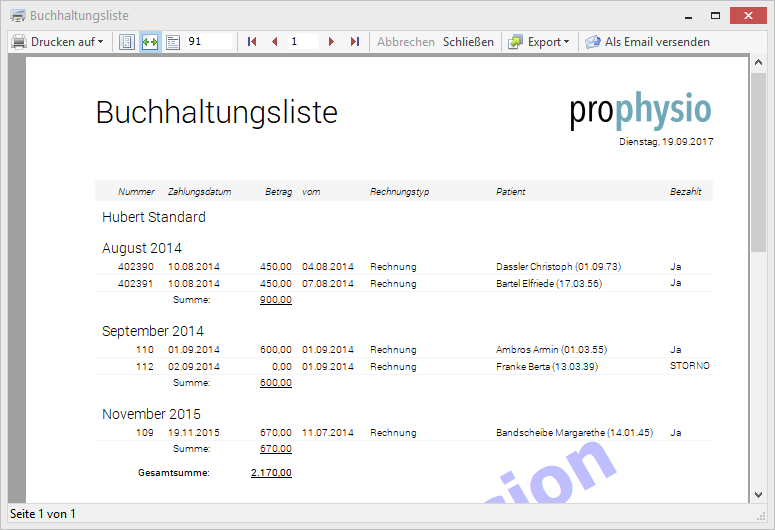Click the Schließen button
775x530 pixels.
click(468, 42)
